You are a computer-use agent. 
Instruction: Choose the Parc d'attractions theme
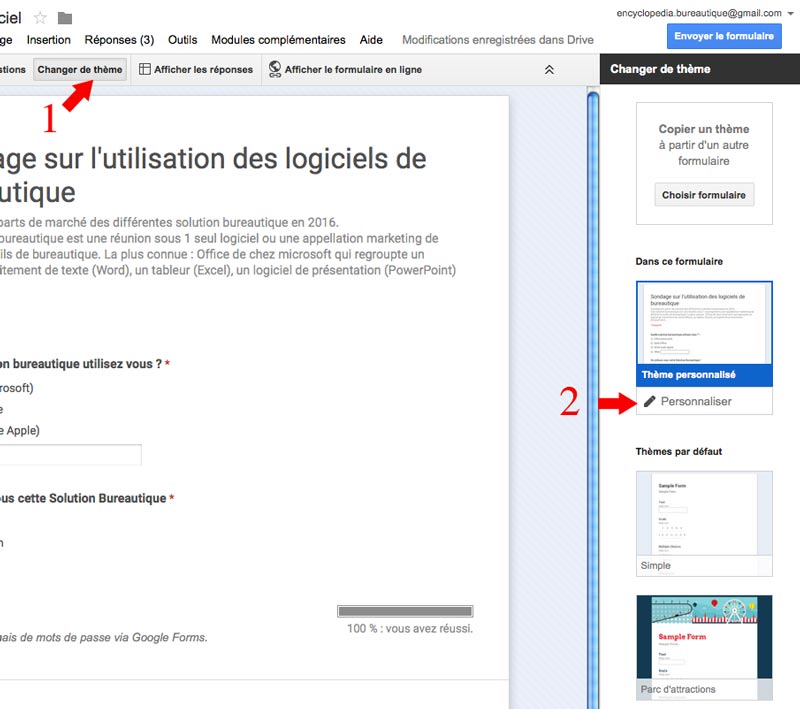(704, 645)
